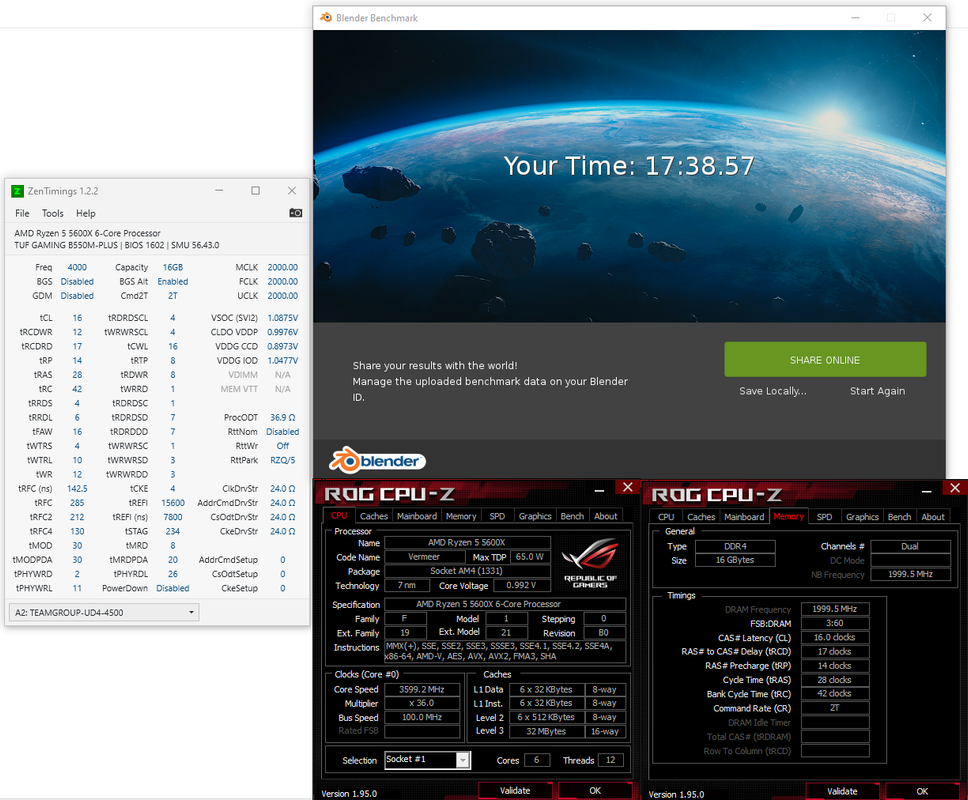Open Graphics tab in right CPU-Z window
Screen dimensions: 968x800
pyautogui.click(x=862, y=517)
